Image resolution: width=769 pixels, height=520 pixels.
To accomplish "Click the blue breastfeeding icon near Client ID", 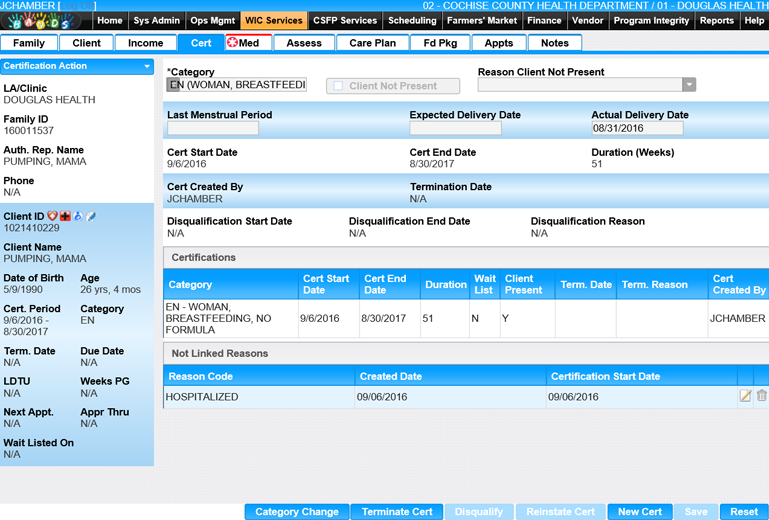I will click(x=78, y=216).
